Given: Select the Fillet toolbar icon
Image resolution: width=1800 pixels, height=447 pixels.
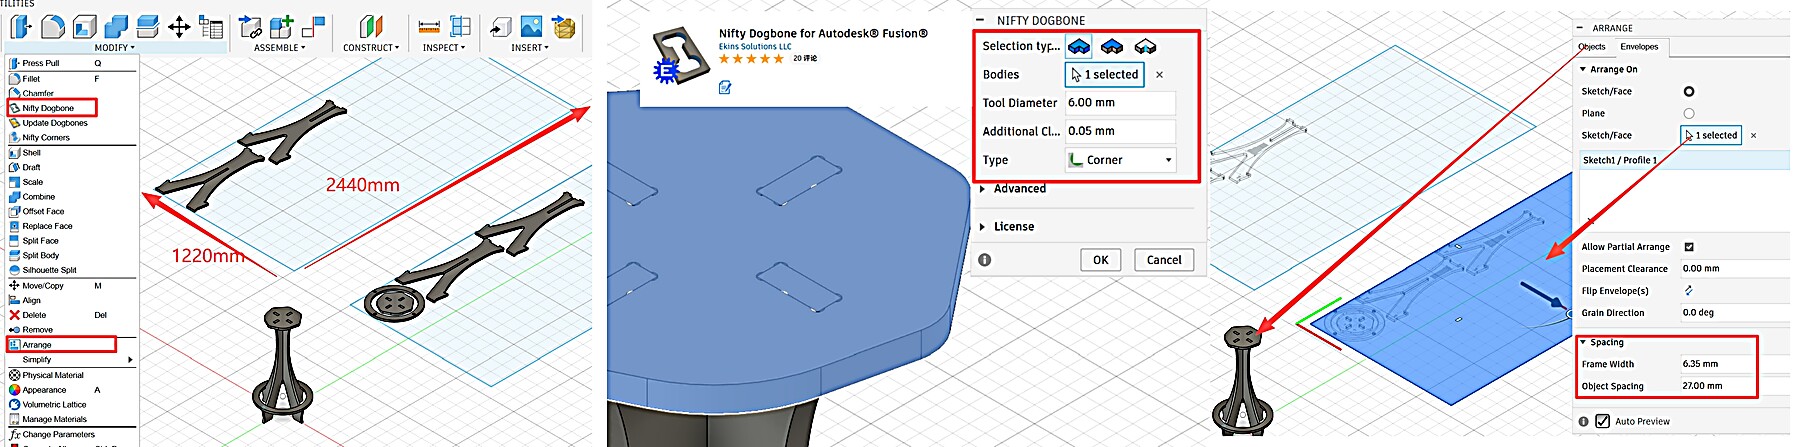Looking at the screenshot, I should pyautogui.click(x=53, y=27).
